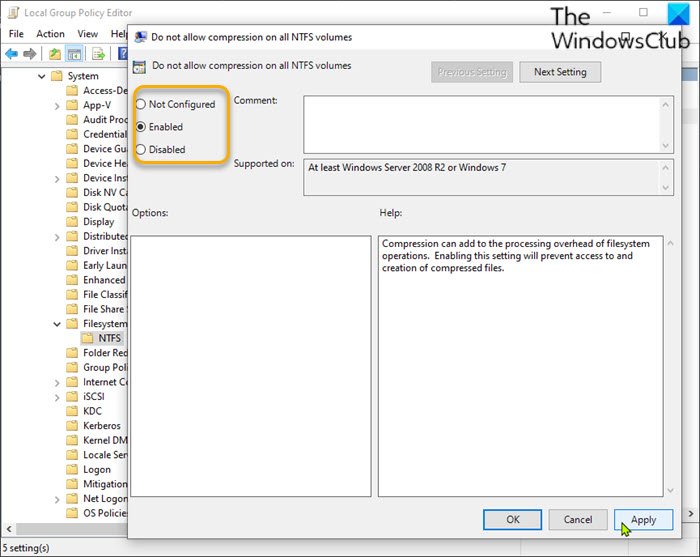Click the Previous Setting button
Viewport: 700px width, 557px height.
pyautogui.click(x=472, y=72)
